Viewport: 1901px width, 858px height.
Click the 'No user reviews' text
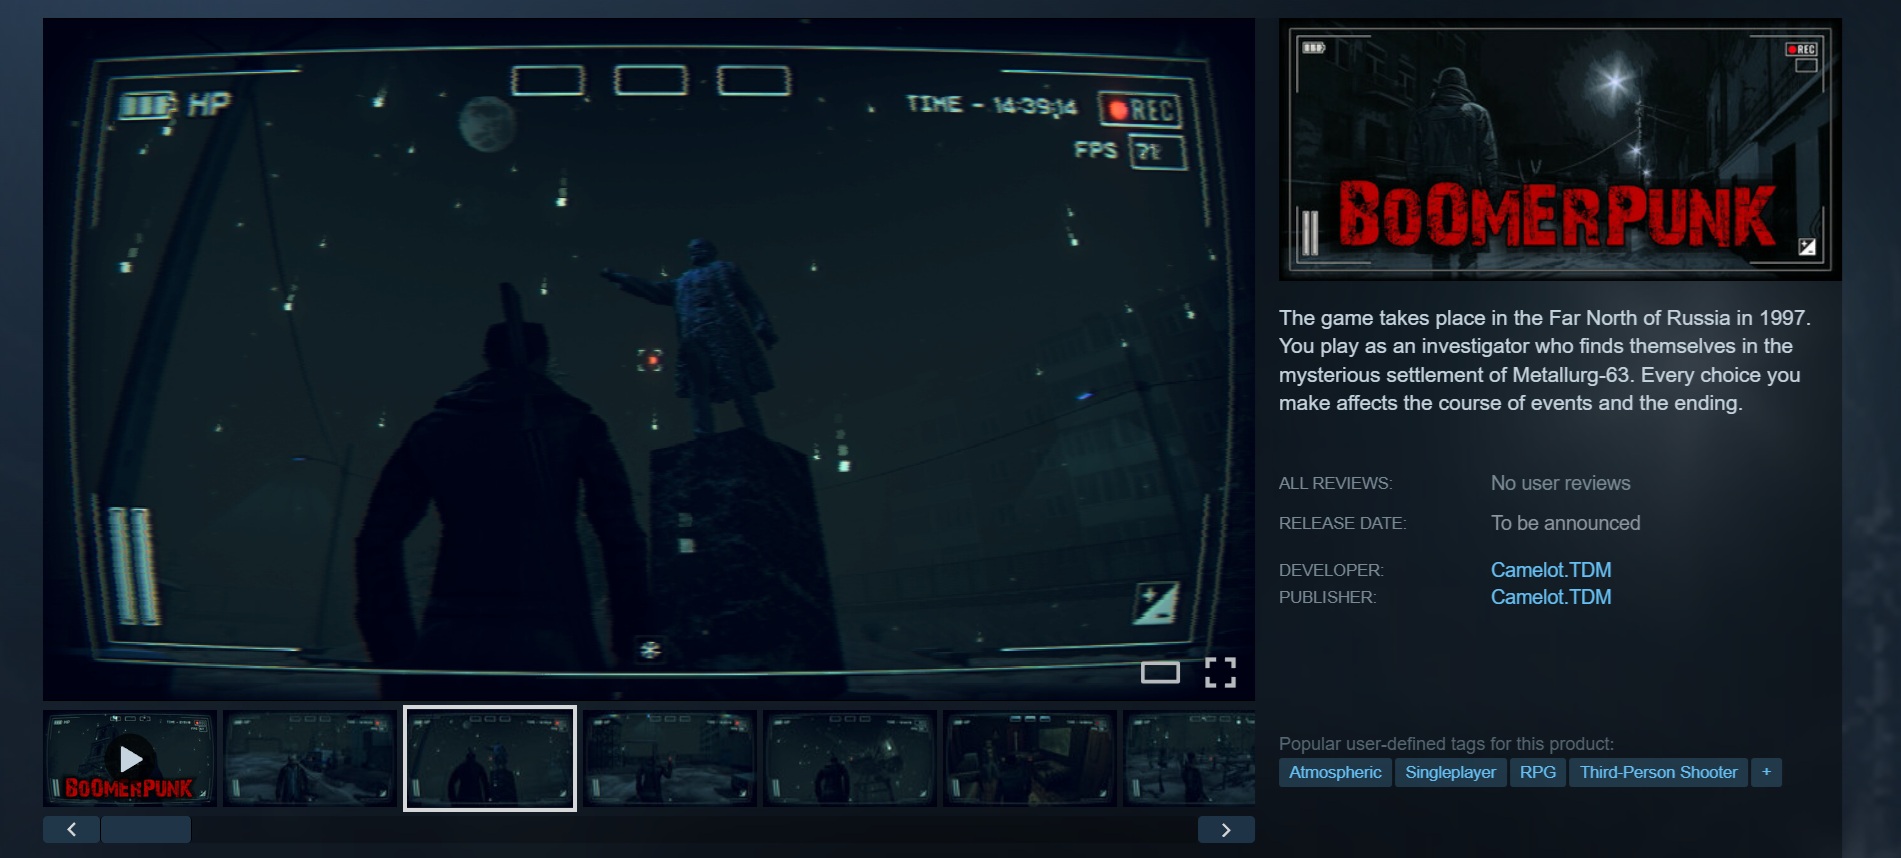[x=1561, y=483]
